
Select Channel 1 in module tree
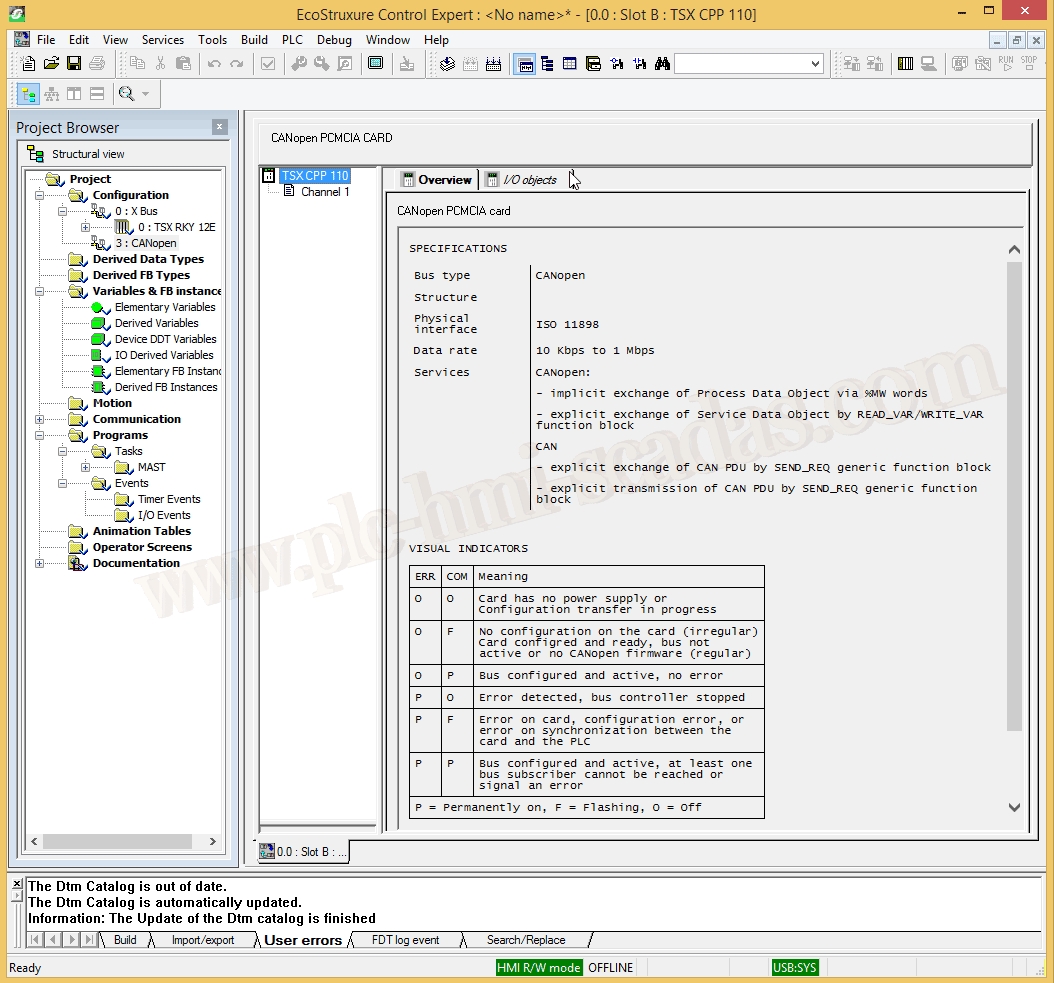pyautogui.click(x=325, y=192)
